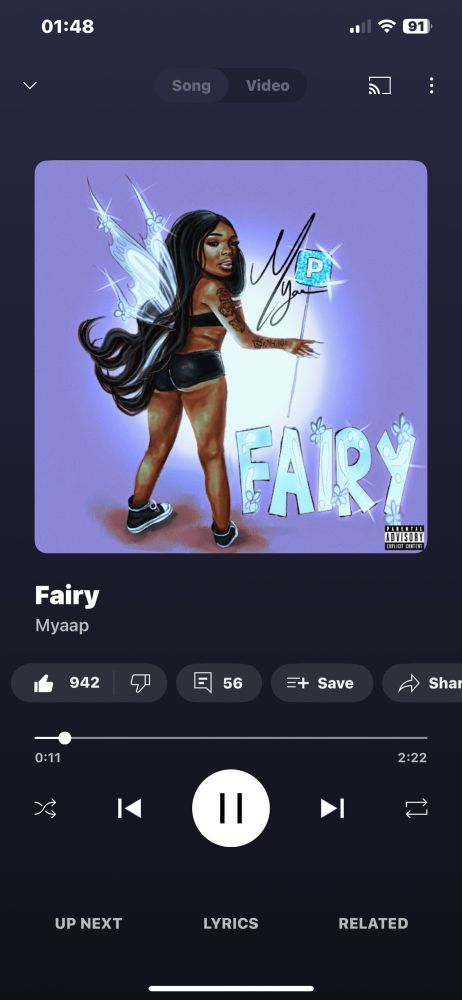462x1000 pixels.
Task: Open the comments showing 56
Action: point(219,683)
